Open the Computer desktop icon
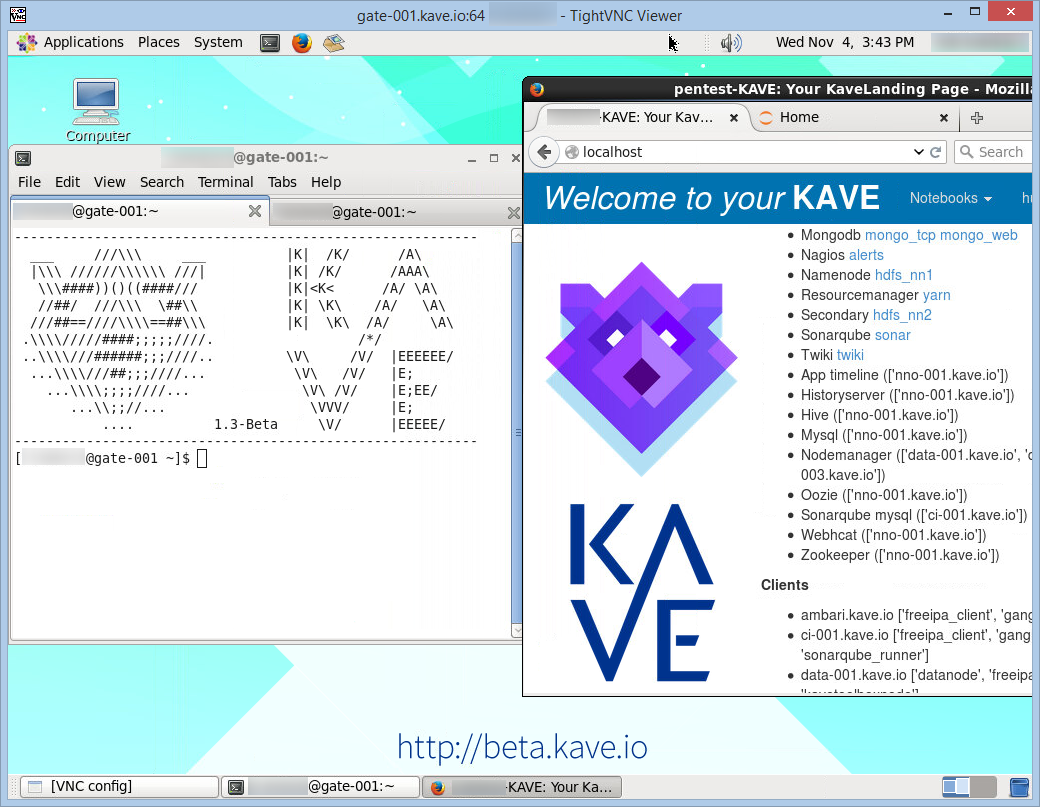 (97, 110)
